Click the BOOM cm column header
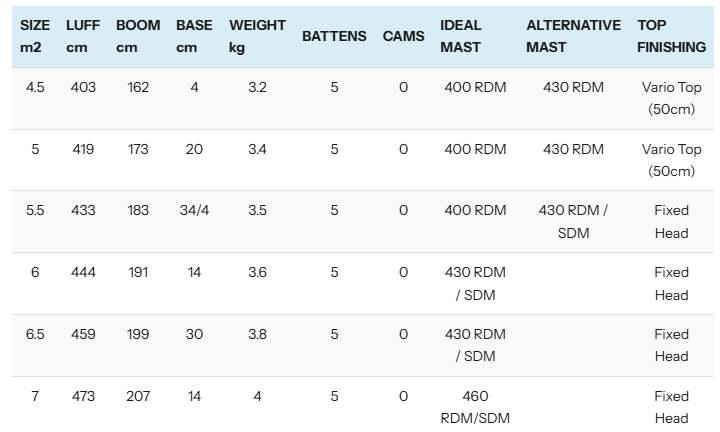The image size is (720, 432). point(137,36)
